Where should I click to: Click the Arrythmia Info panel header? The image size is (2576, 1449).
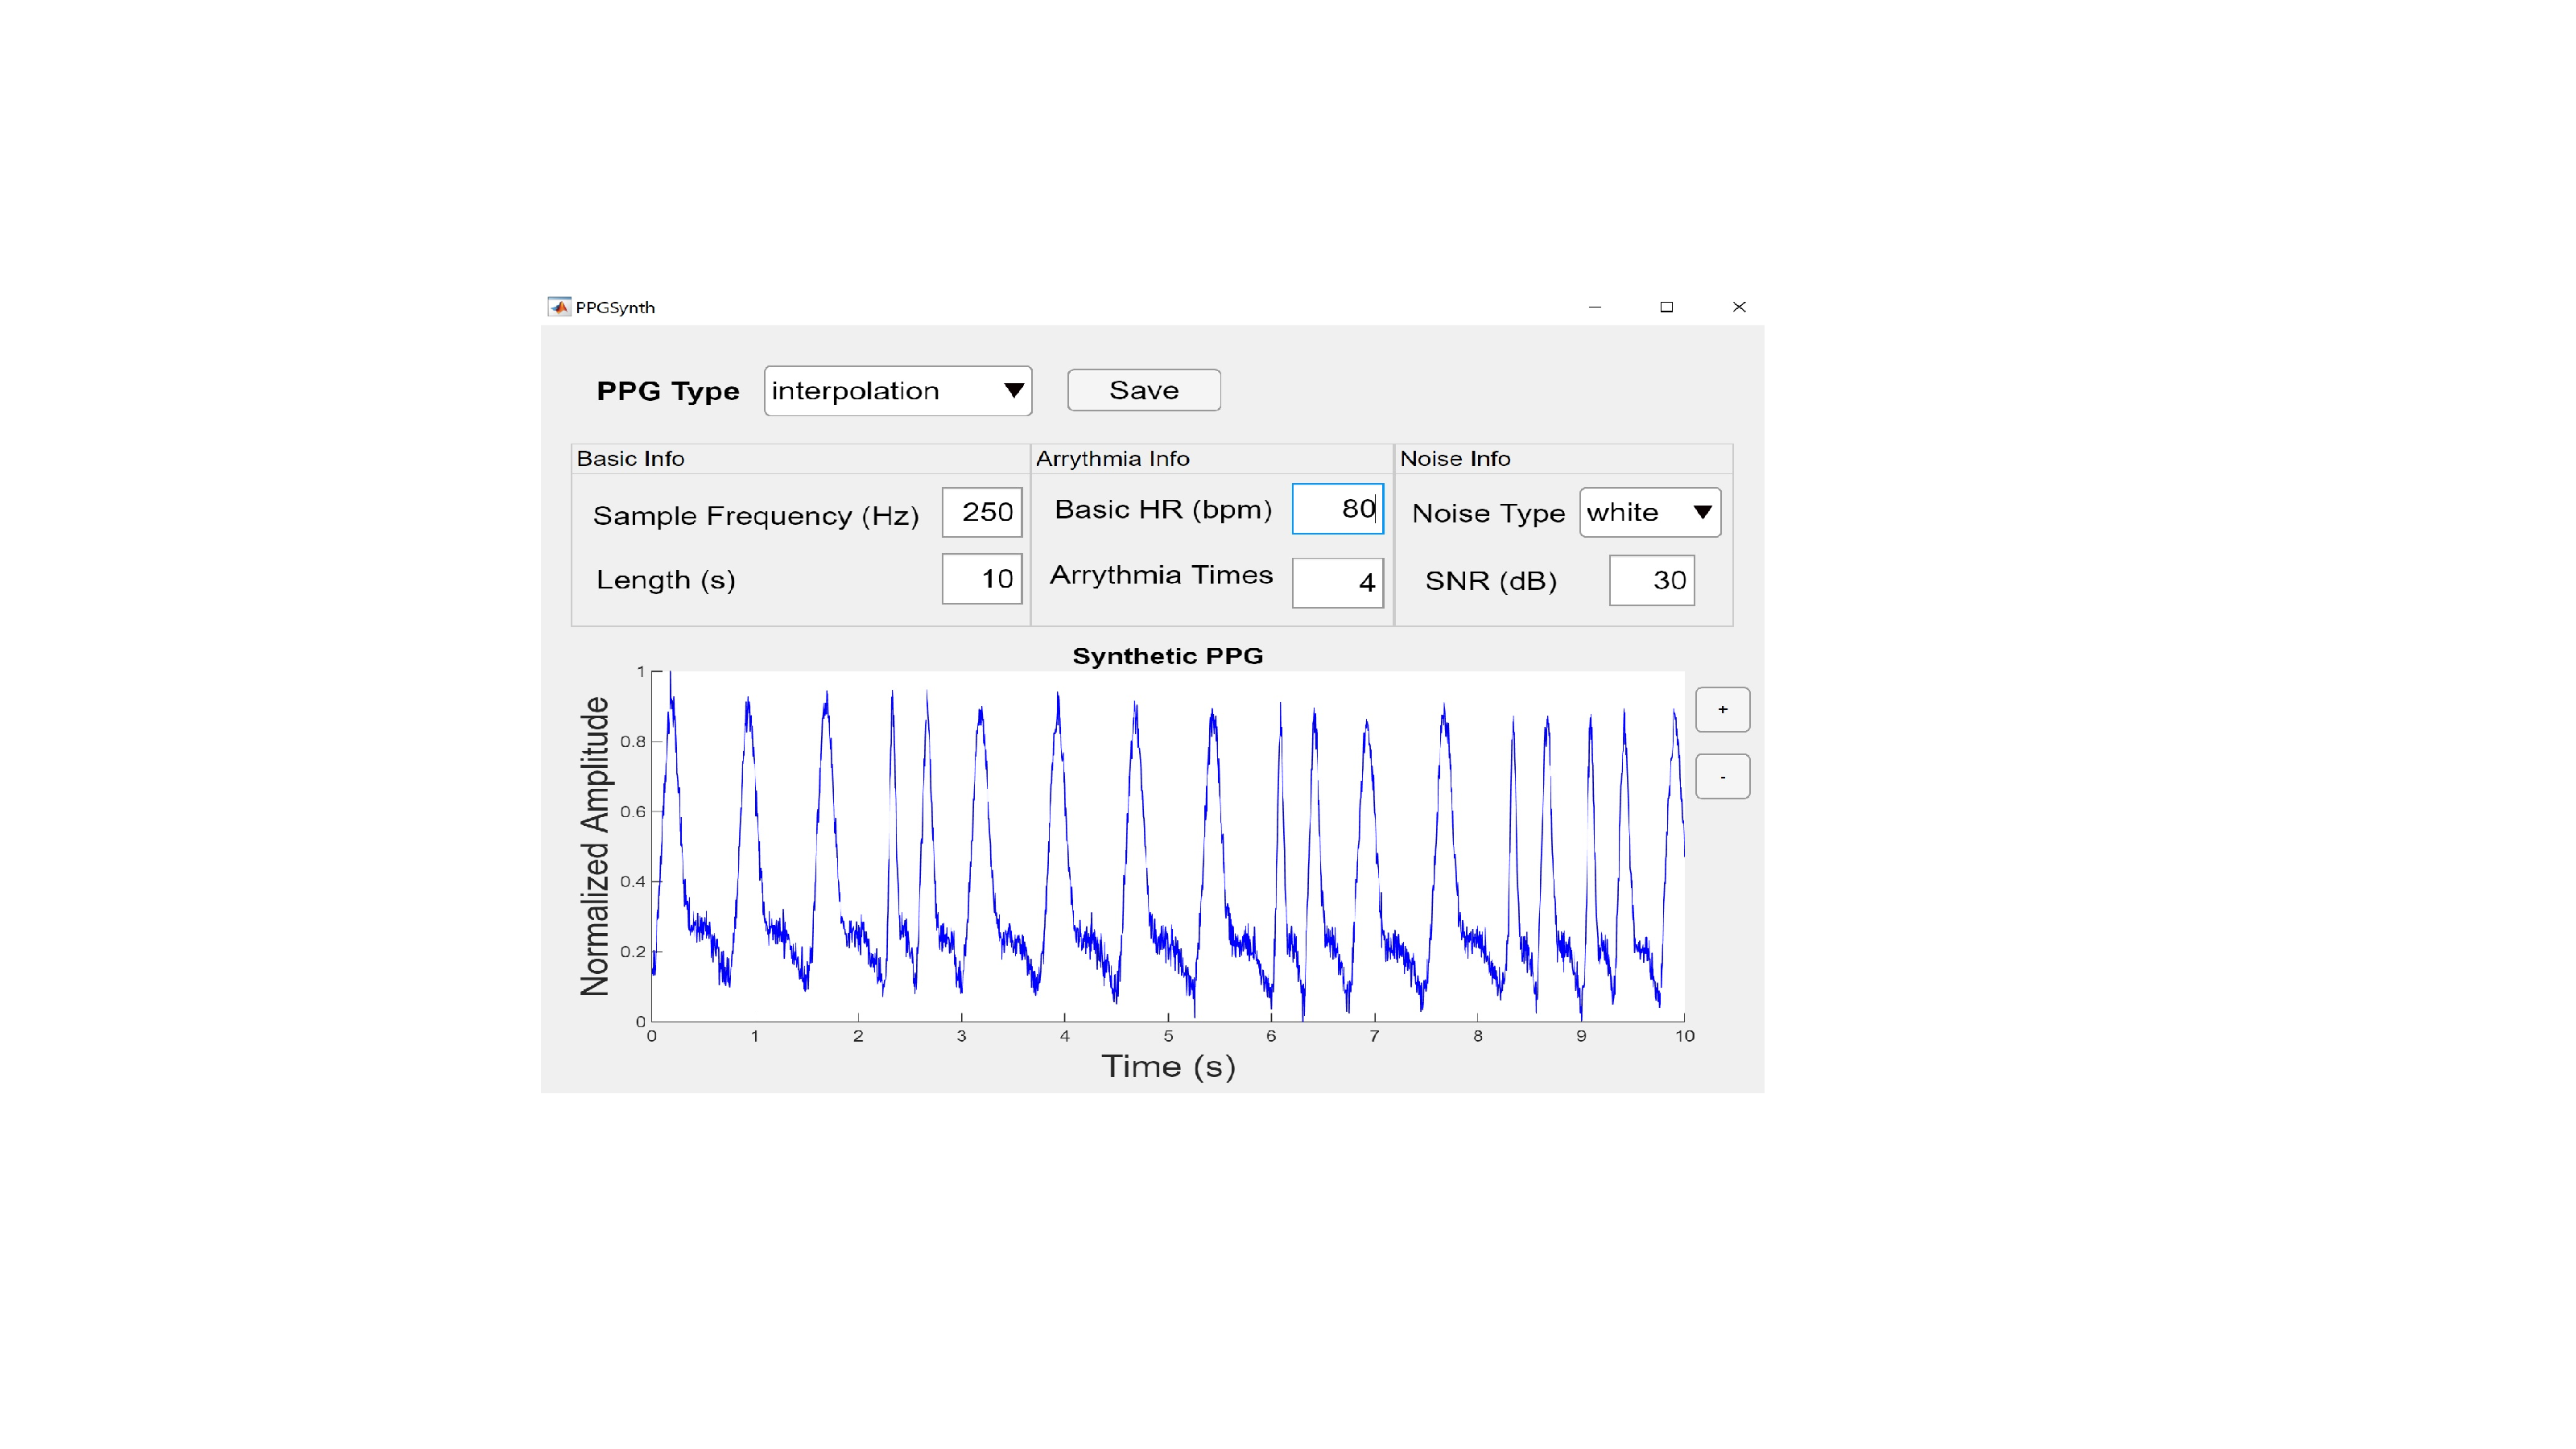click(1113, 458)
